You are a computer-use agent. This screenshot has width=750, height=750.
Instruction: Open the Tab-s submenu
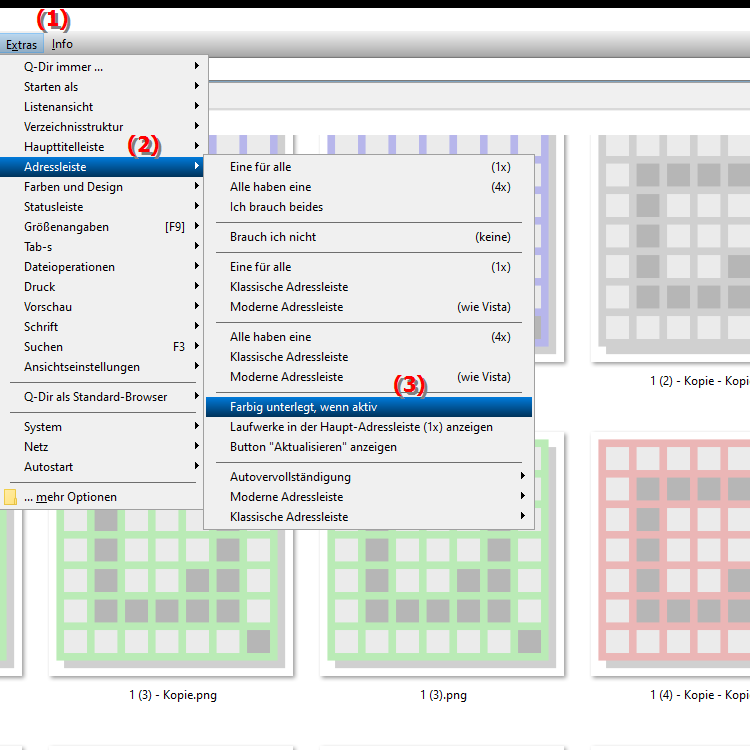tap(103, 247)
